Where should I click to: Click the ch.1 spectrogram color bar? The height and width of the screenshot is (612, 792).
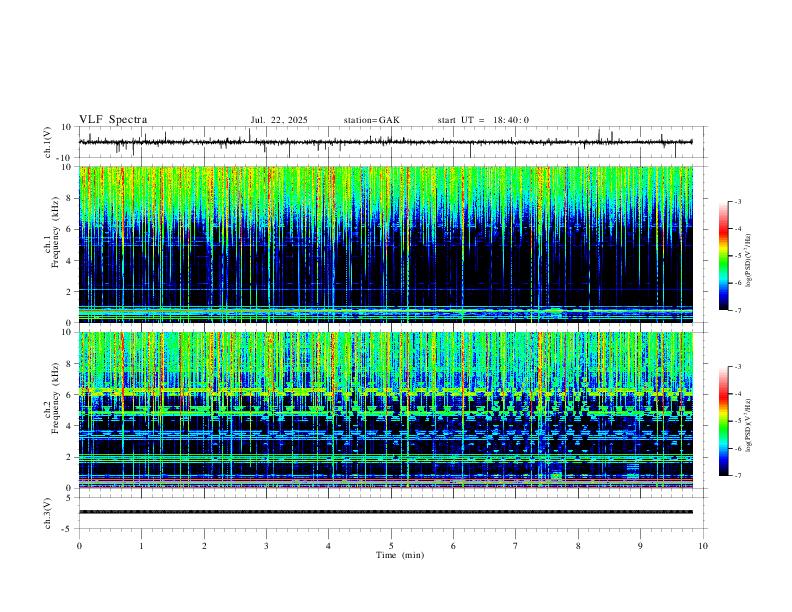724,256
